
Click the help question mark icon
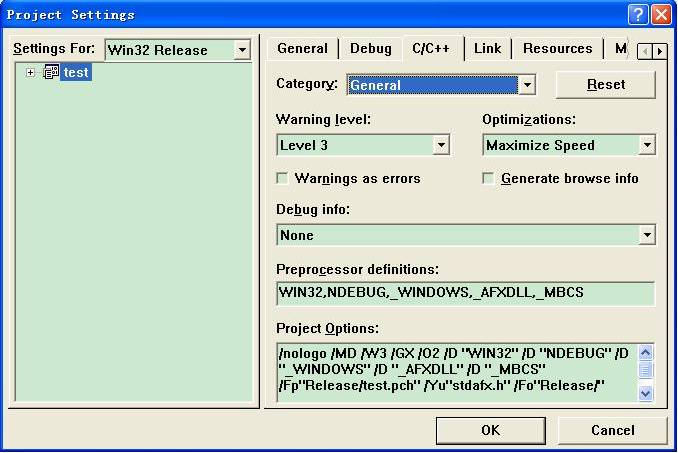pos(638,14)
